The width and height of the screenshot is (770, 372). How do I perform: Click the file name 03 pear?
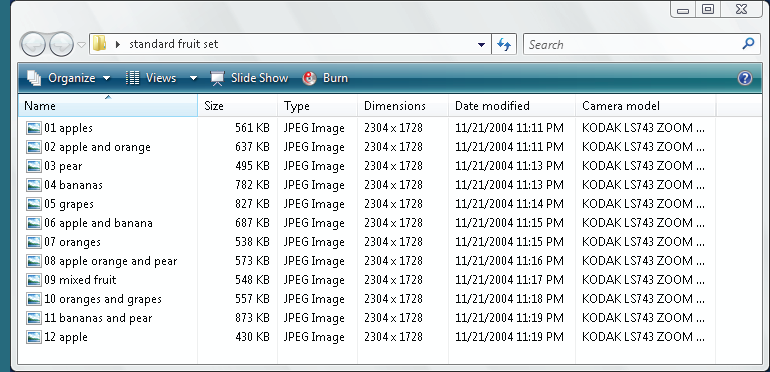pos(63,166)
